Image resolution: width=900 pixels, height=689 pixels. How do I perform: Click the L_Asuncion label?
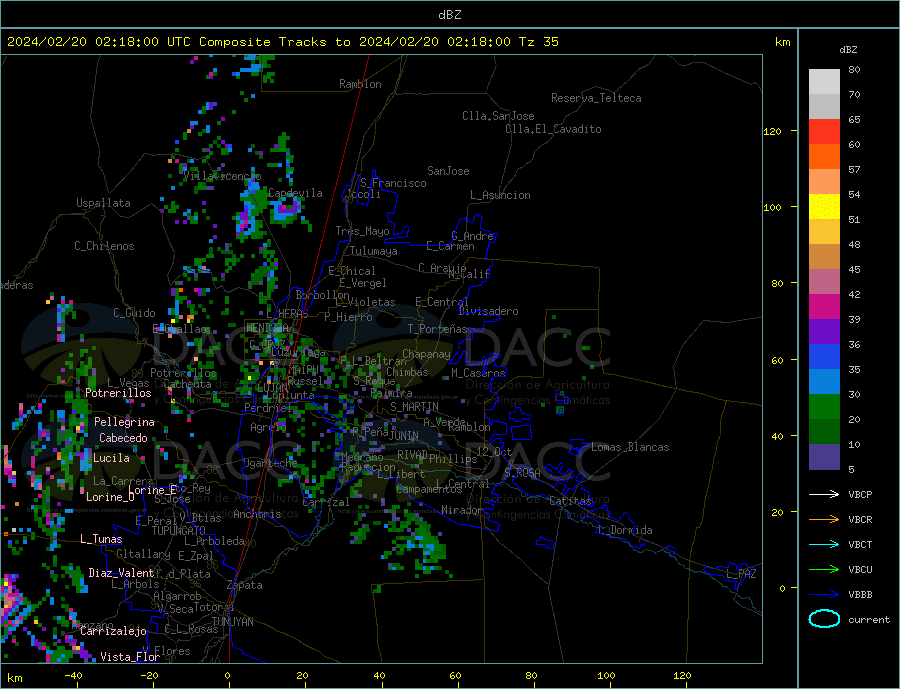[500, 195]
